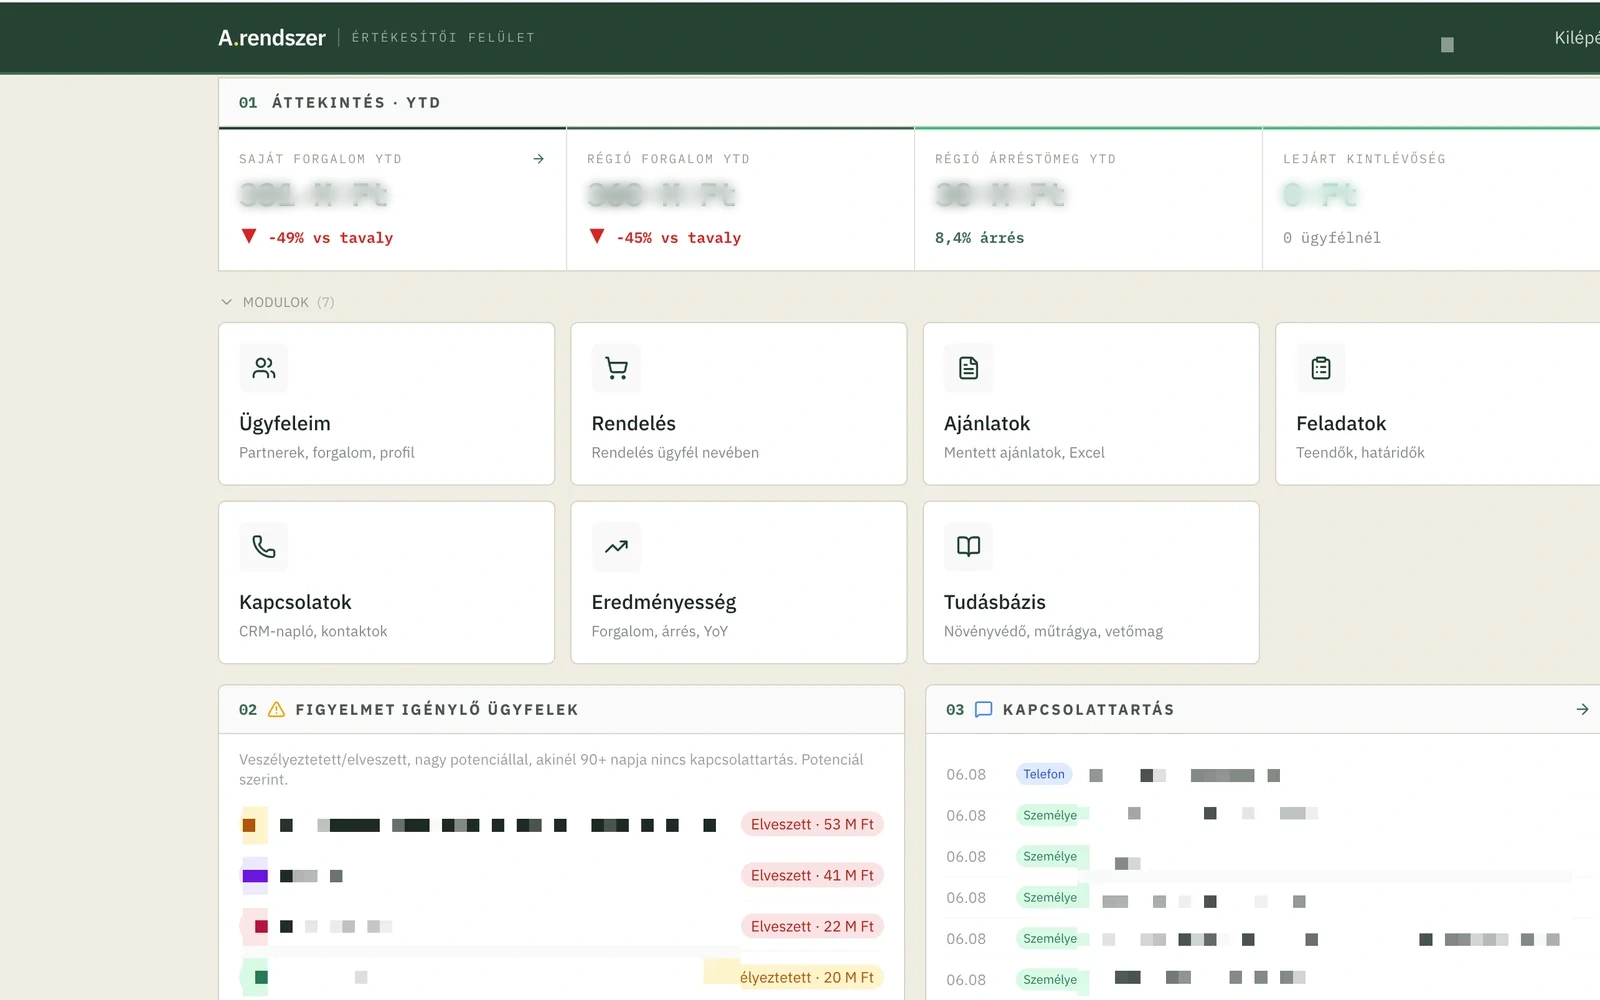Click the Eredményesség trend chart icon
The image size is (1600, 1000).
pyautogui.click(x=616, y=546)
